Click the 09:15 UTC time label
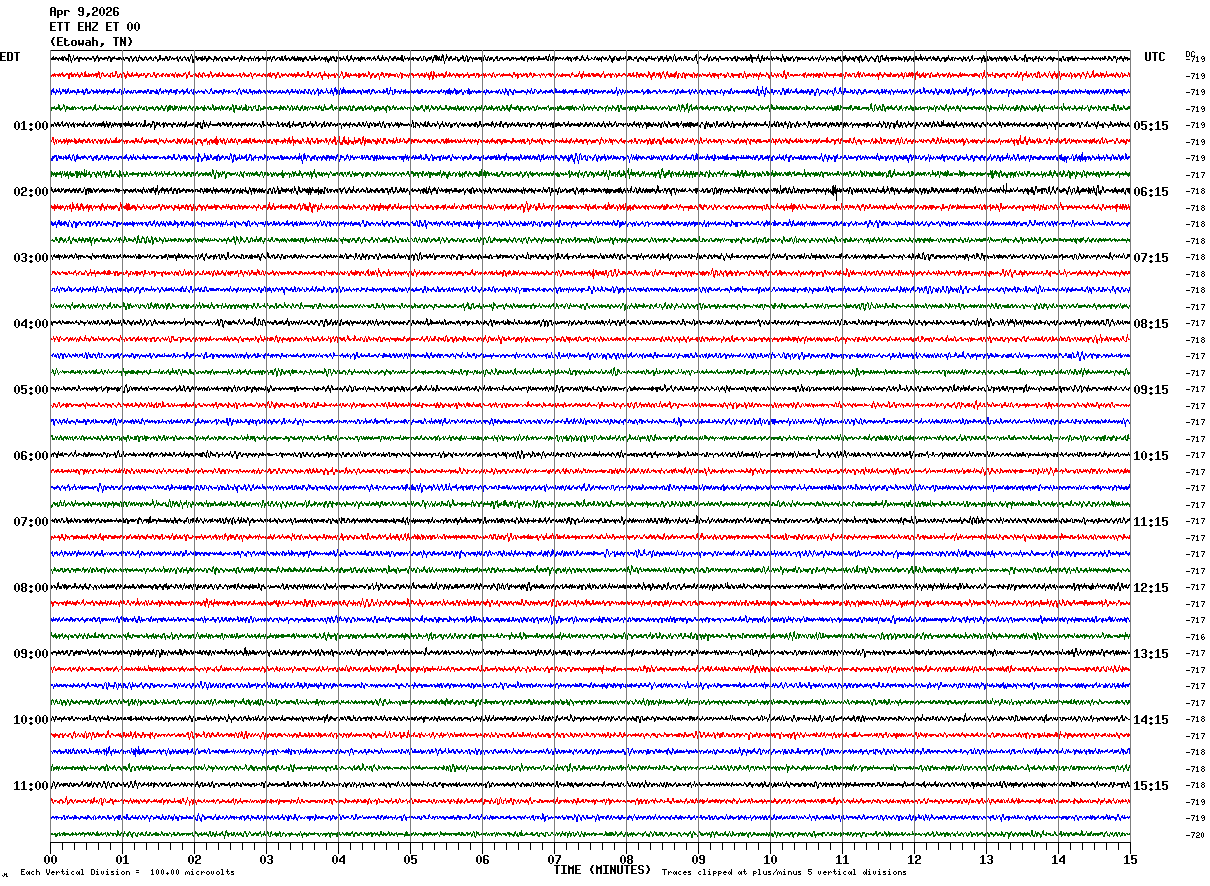The width and height of the screenshot is (1210, 886). 1151,390
